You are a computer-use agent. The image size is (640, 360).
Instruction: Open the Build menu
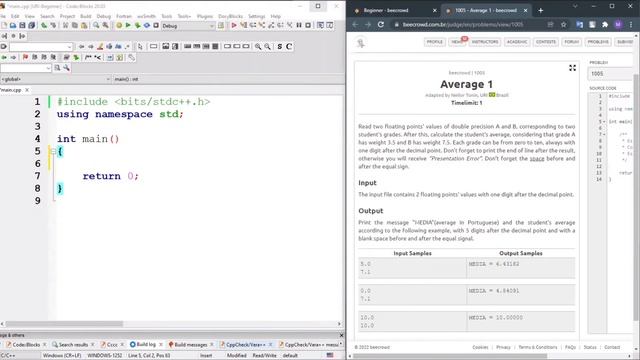(x=86, y=16)
